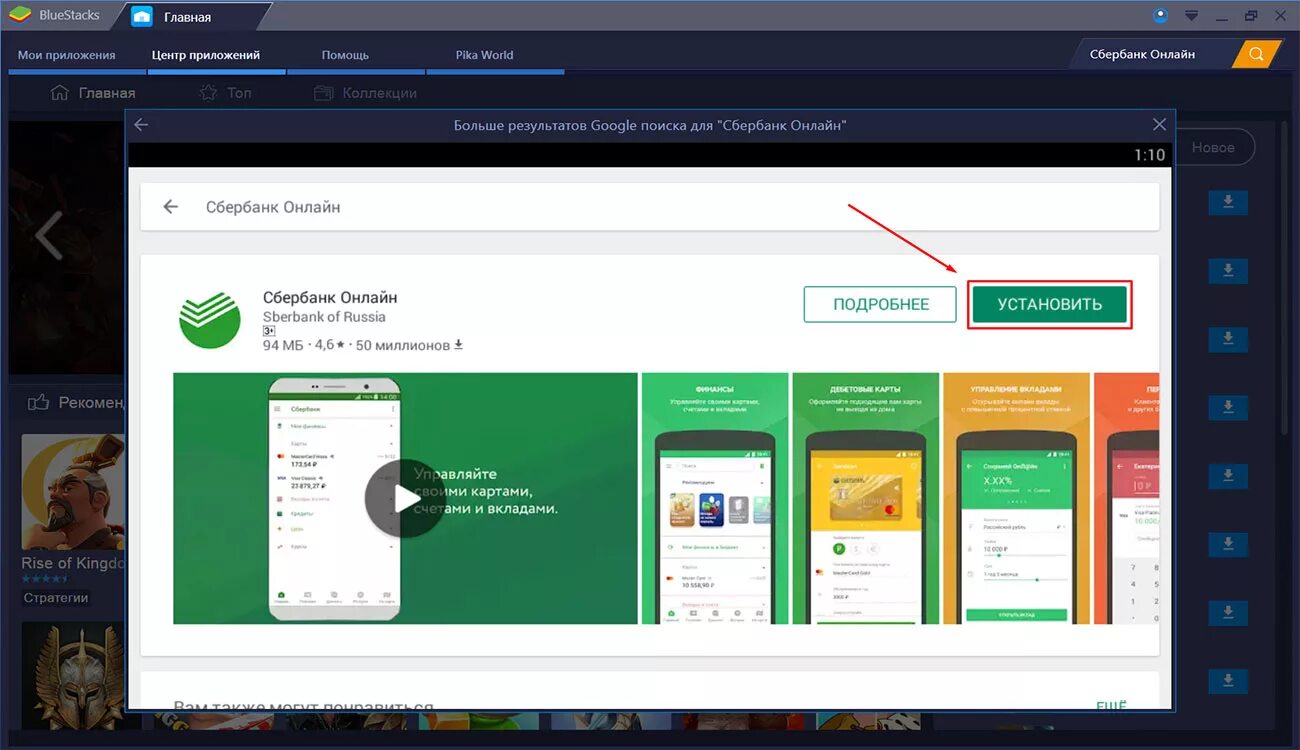This screenshot has height=750, width=1300.
Task: Click the BlueStacks logo icon
Action: pyautogui.click(x=19, y=15)
